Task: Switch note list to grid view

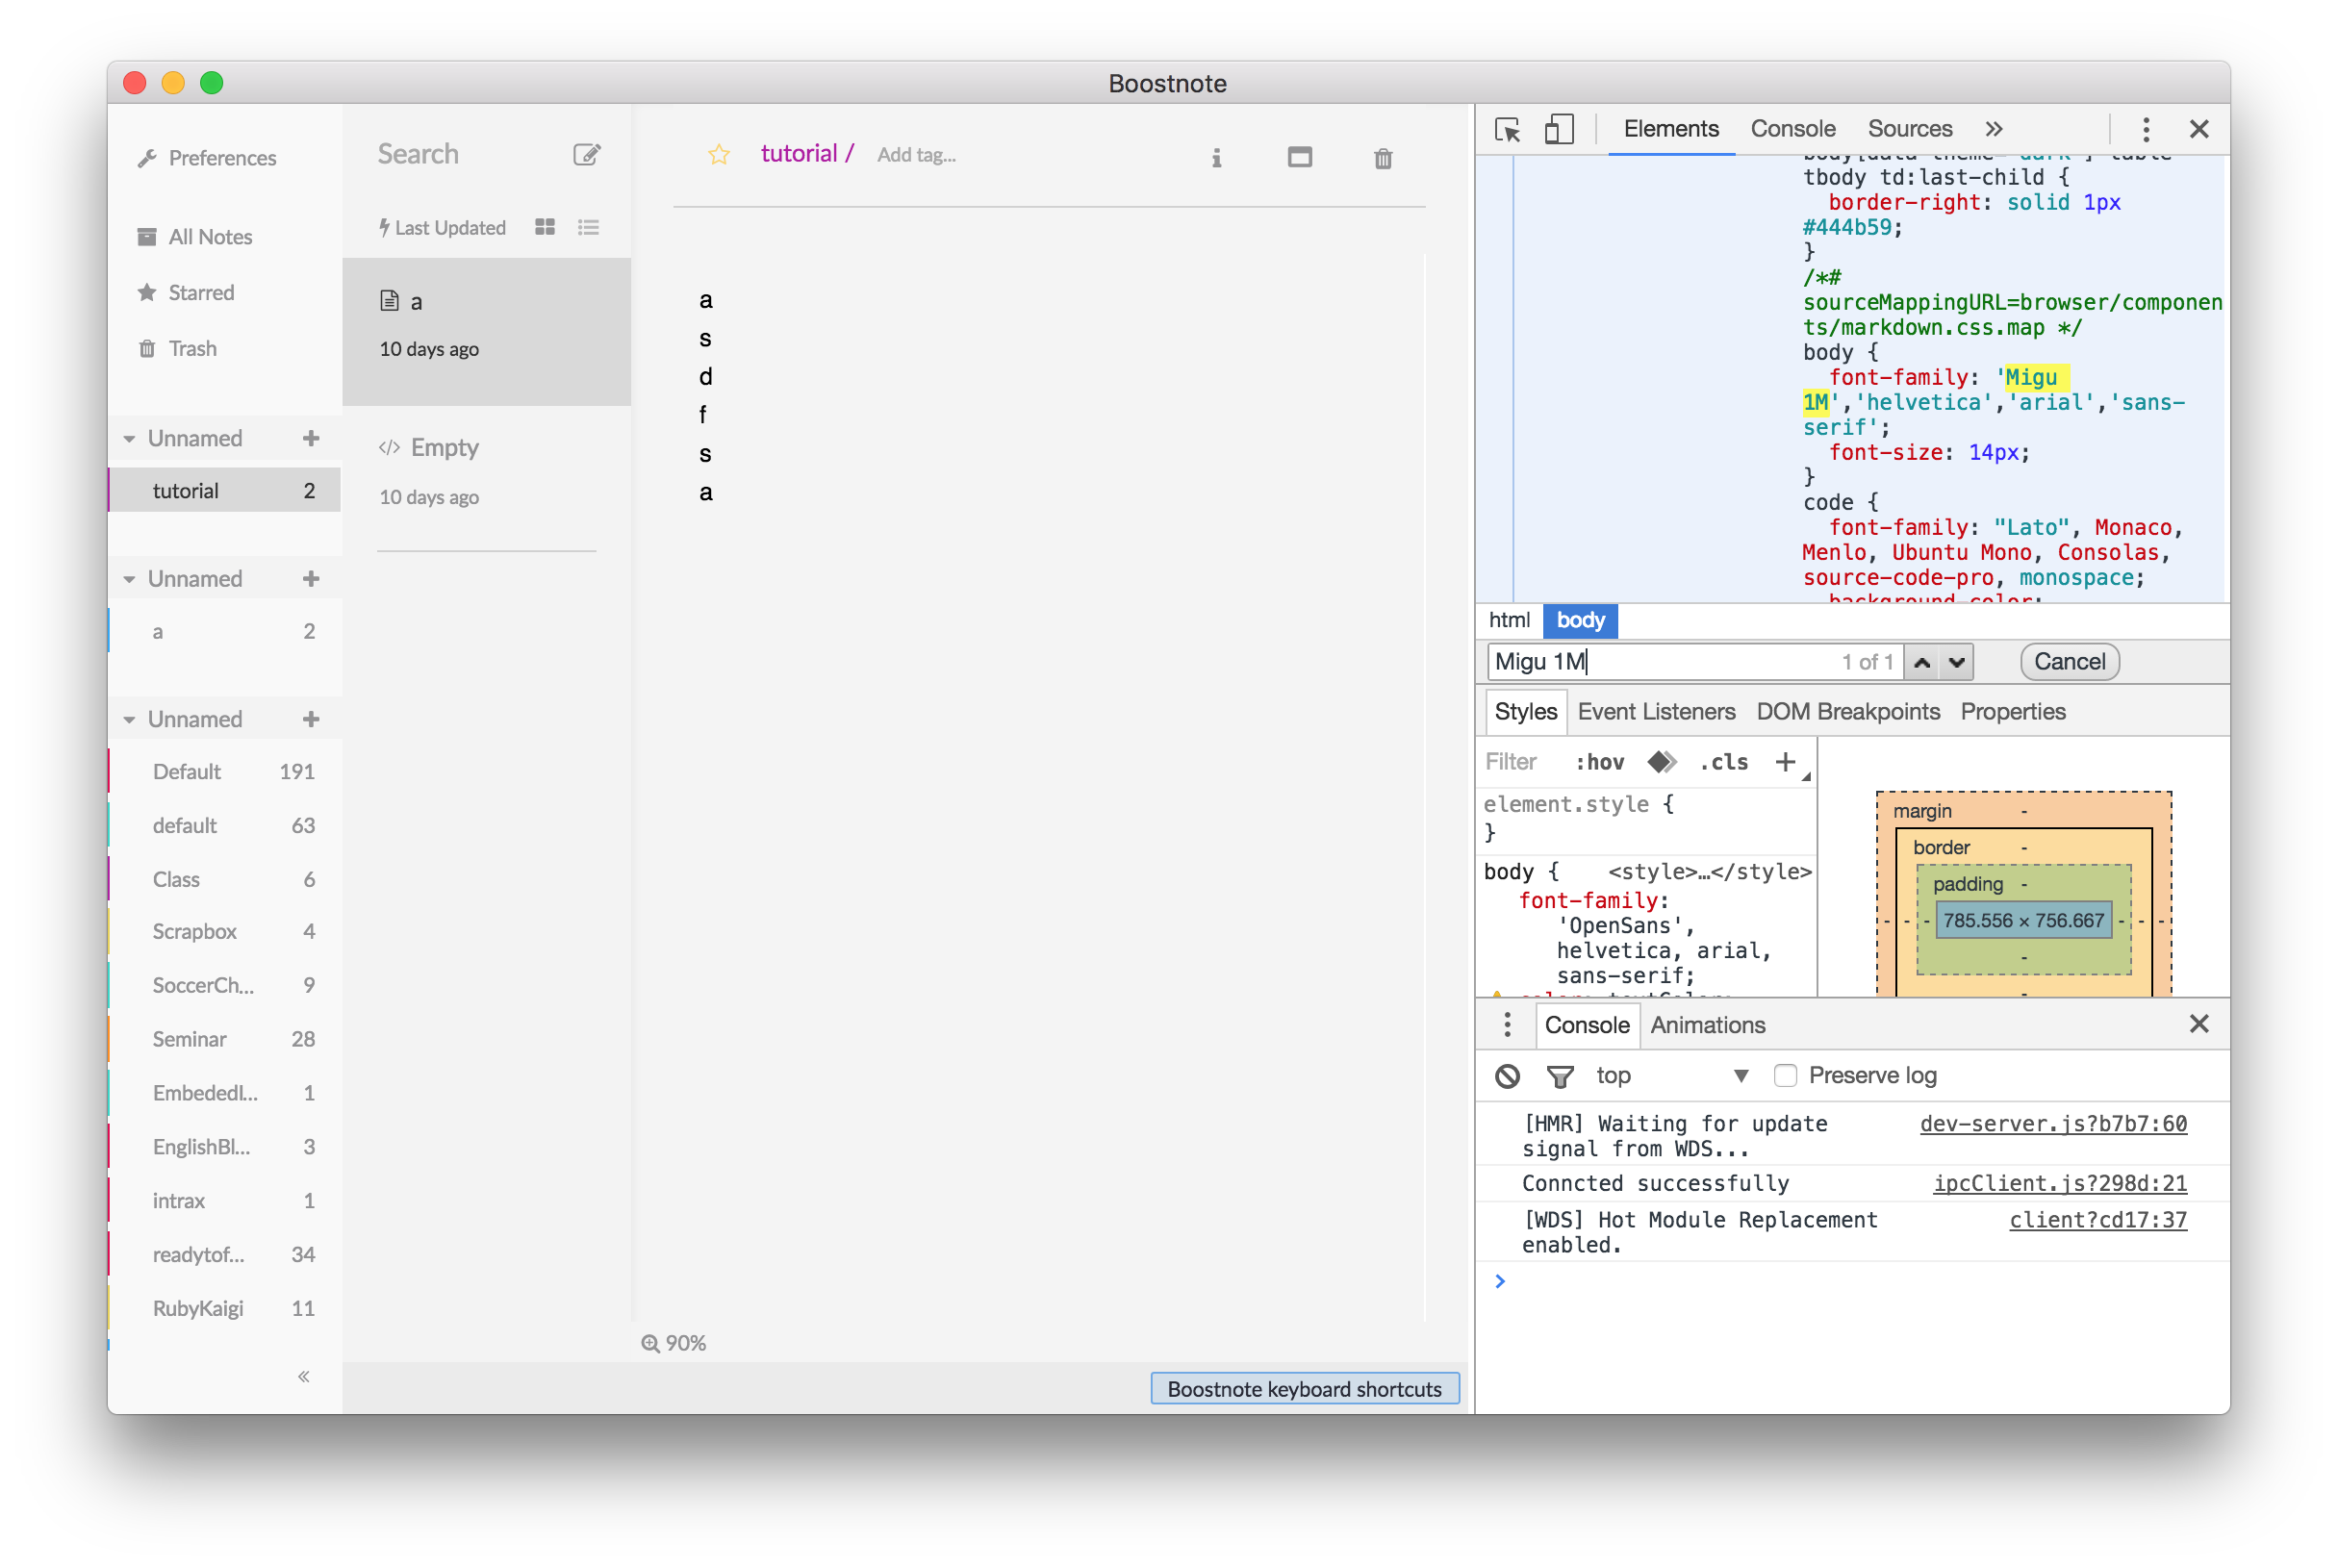Action: (x=544, y=227)
